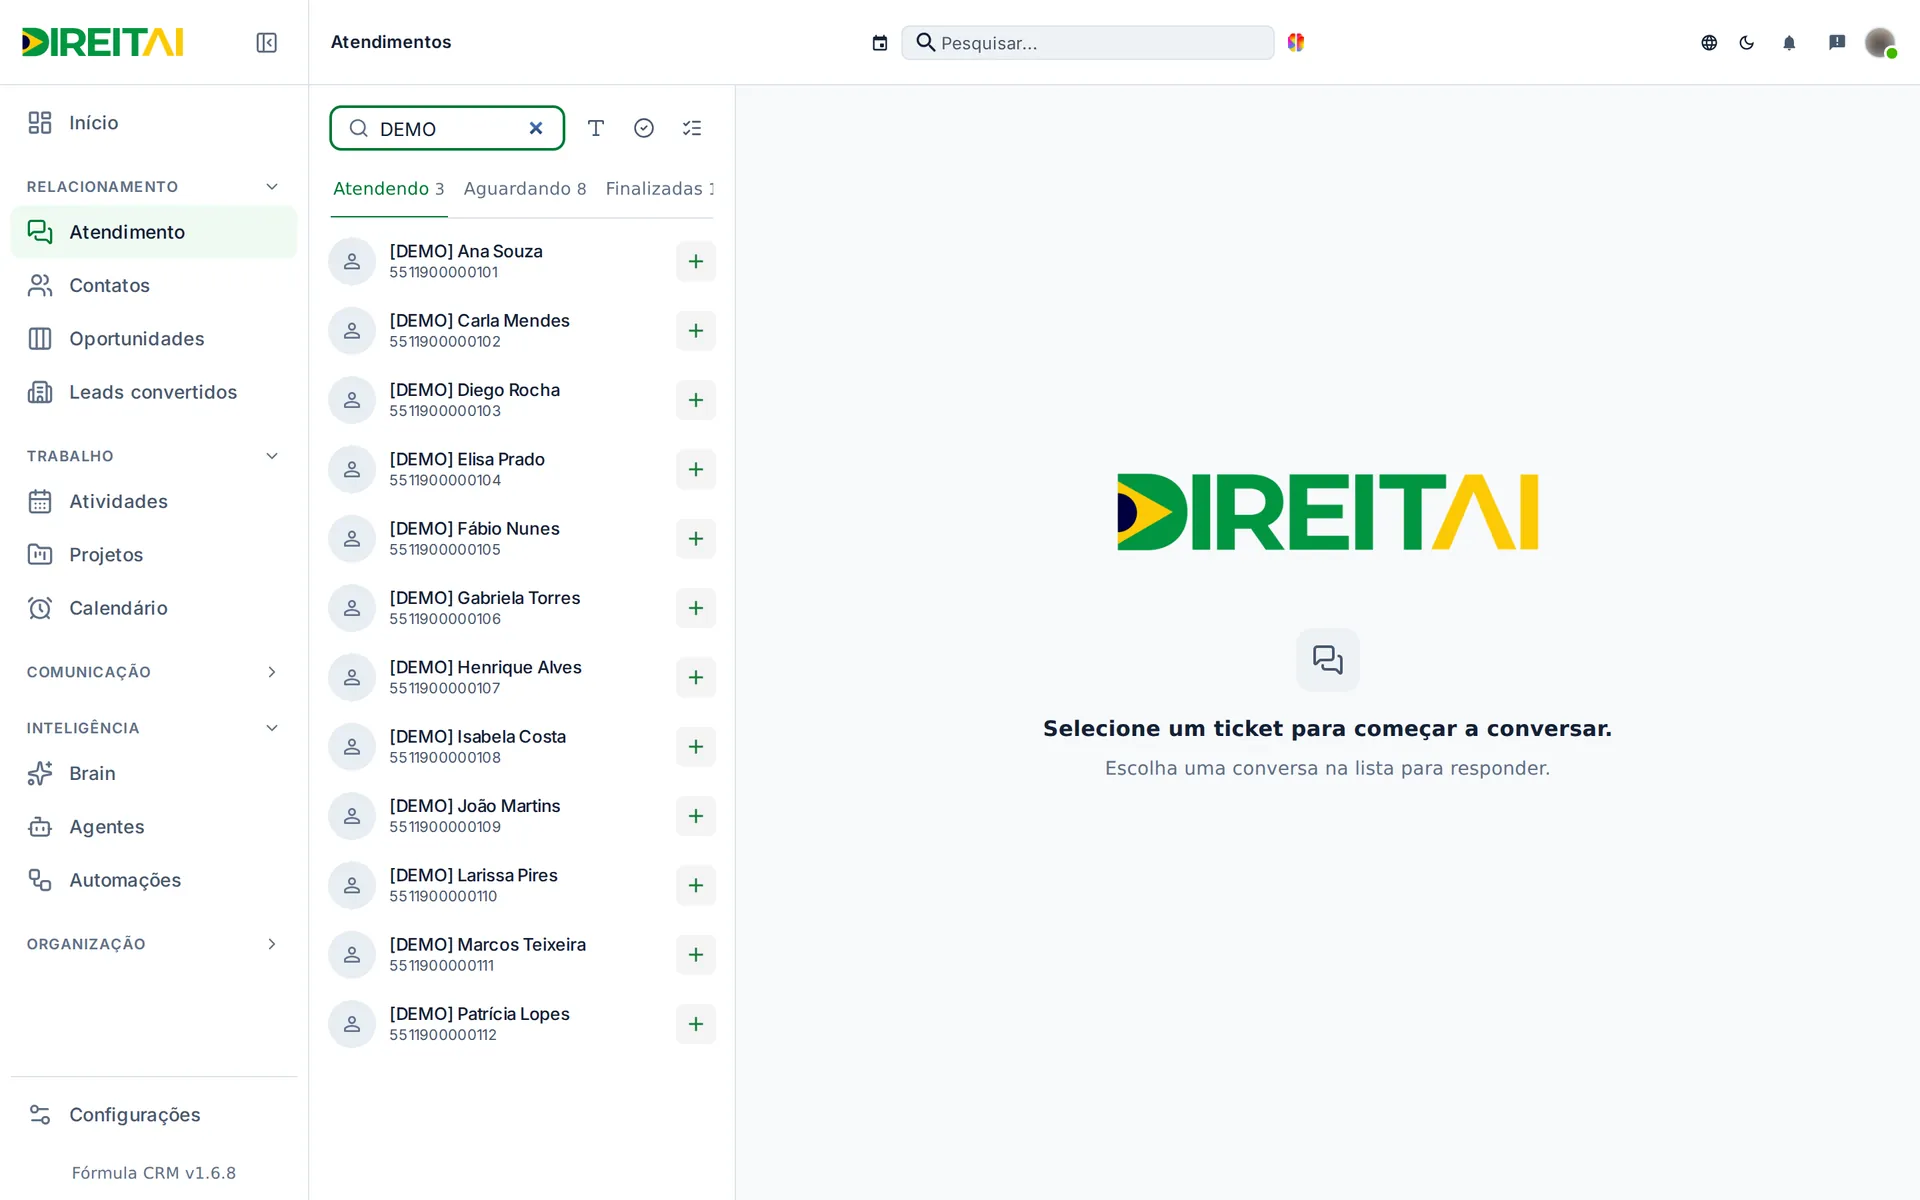
Task: Open Brain page
Action: tap(153, 774)
